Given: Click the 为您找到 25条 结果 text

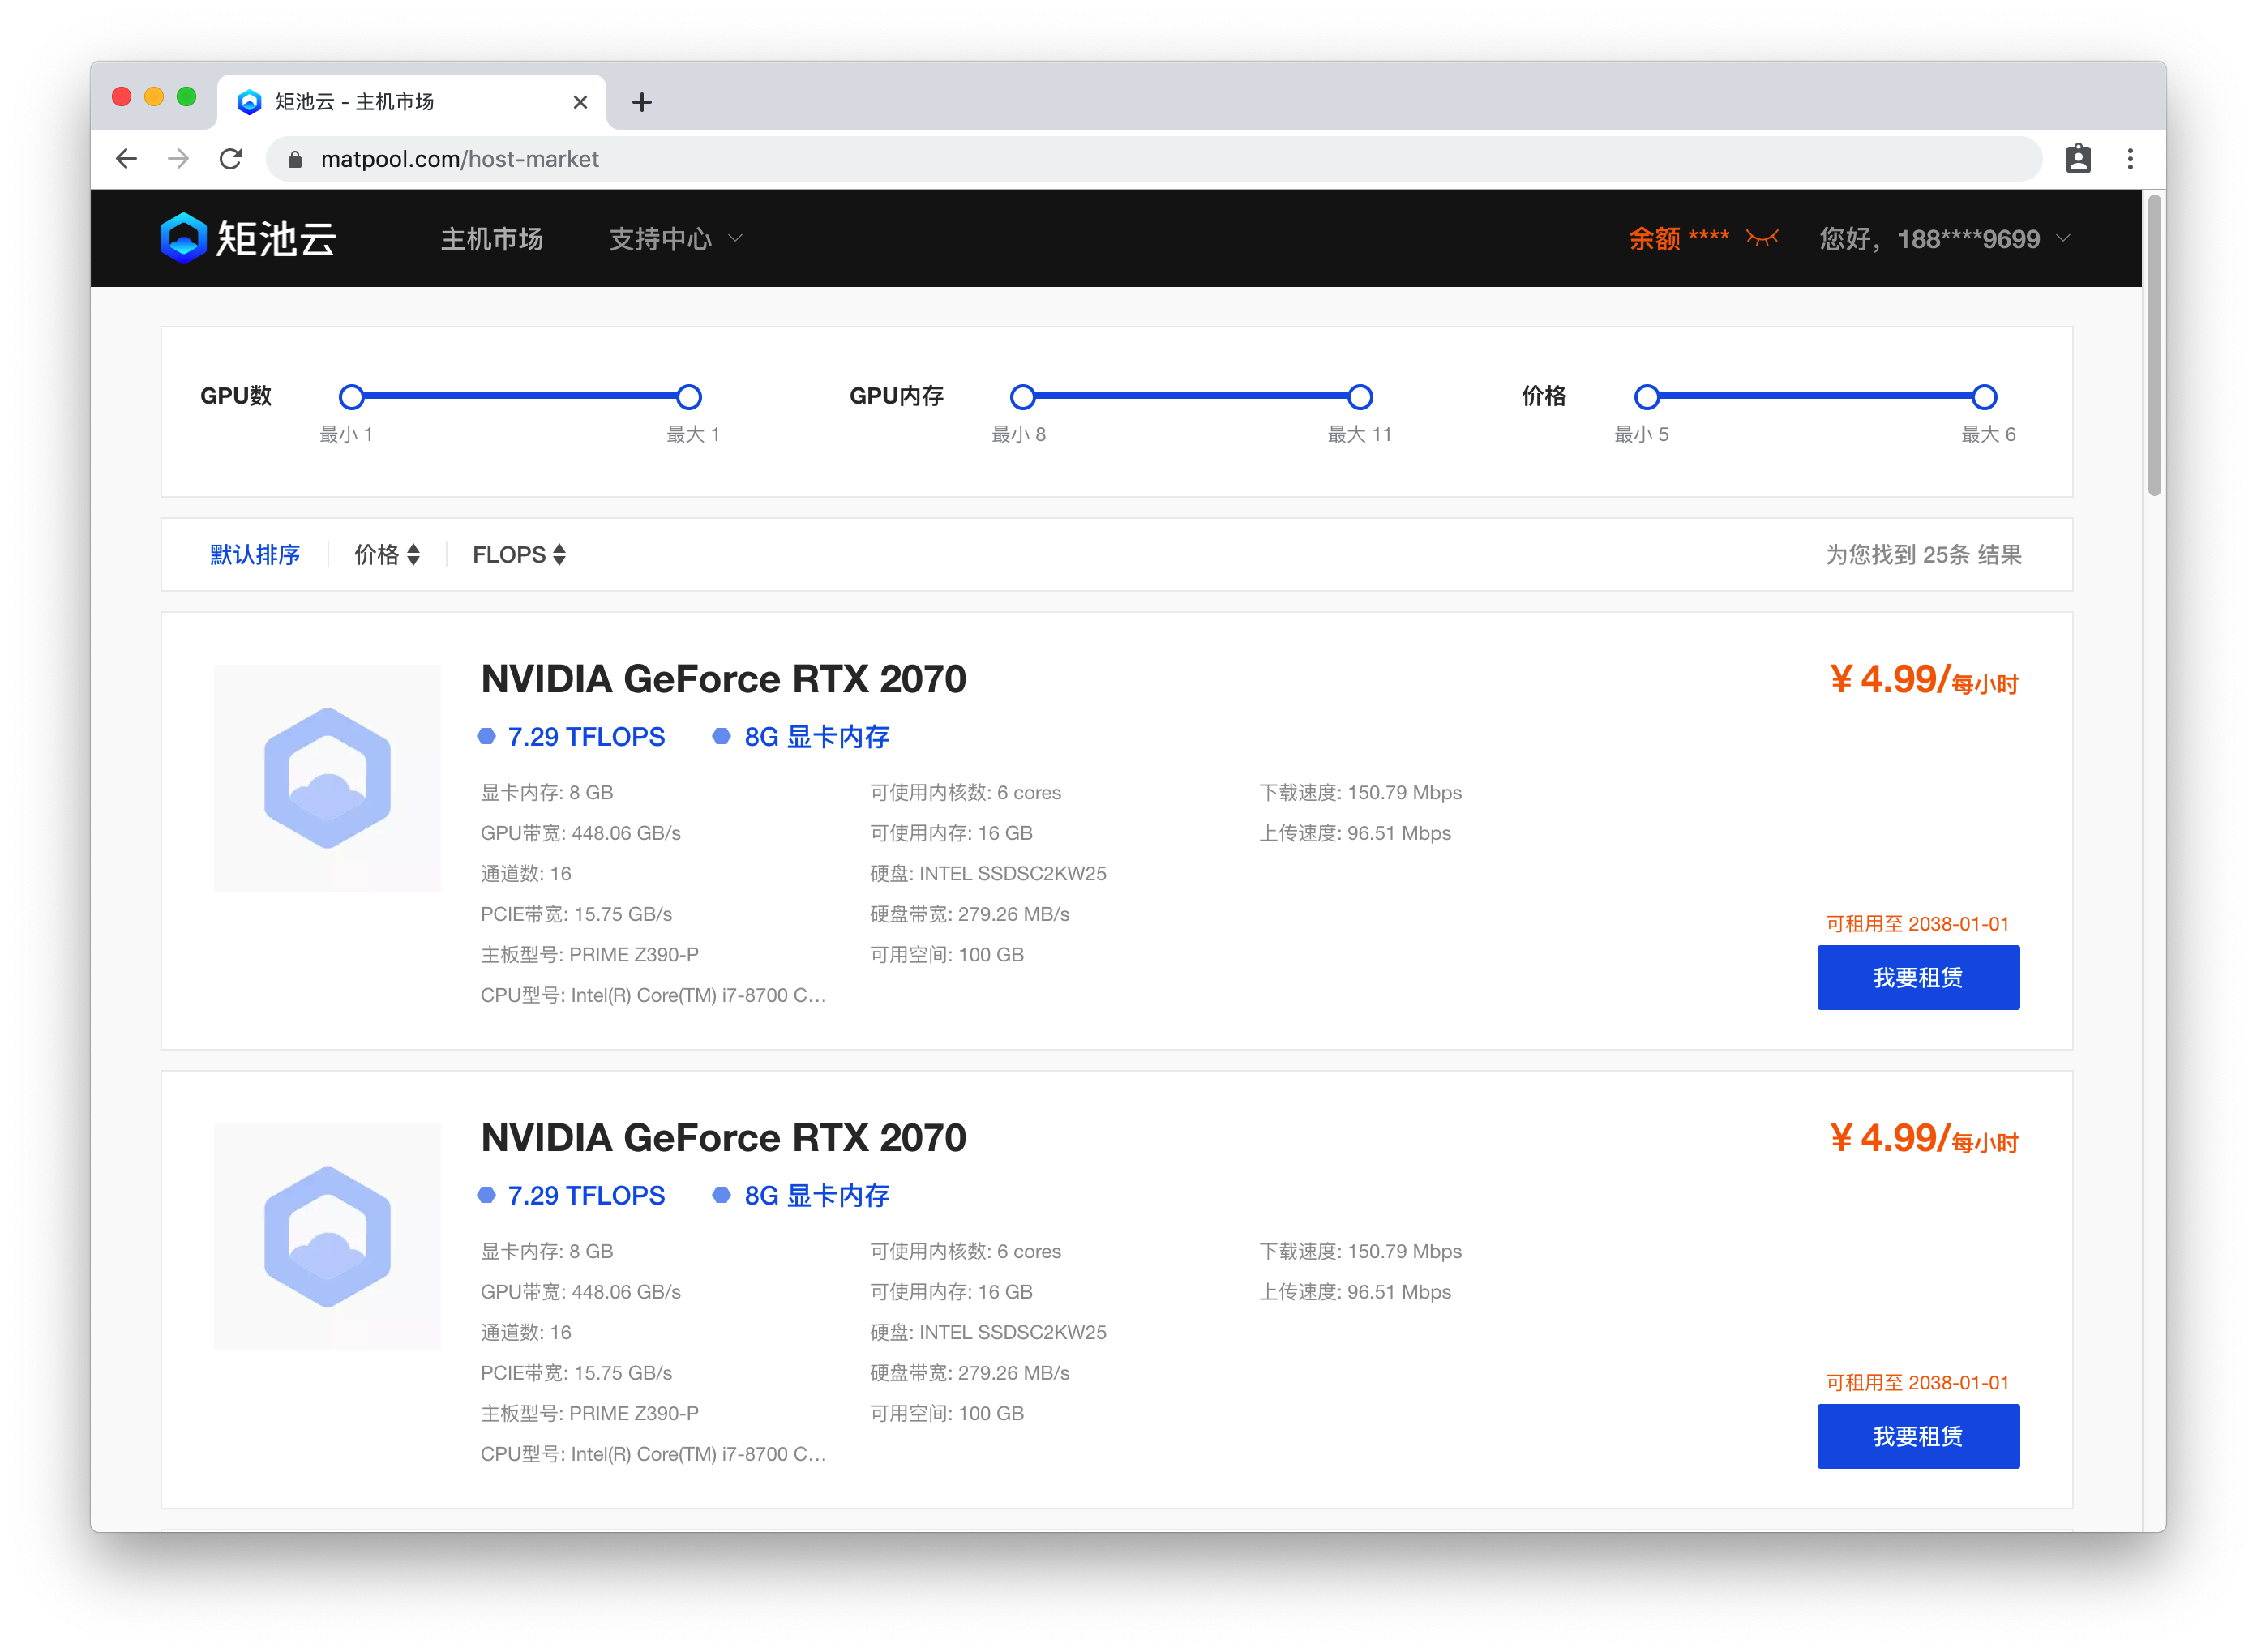Looking at the screenshot, I should point(1923,555).
